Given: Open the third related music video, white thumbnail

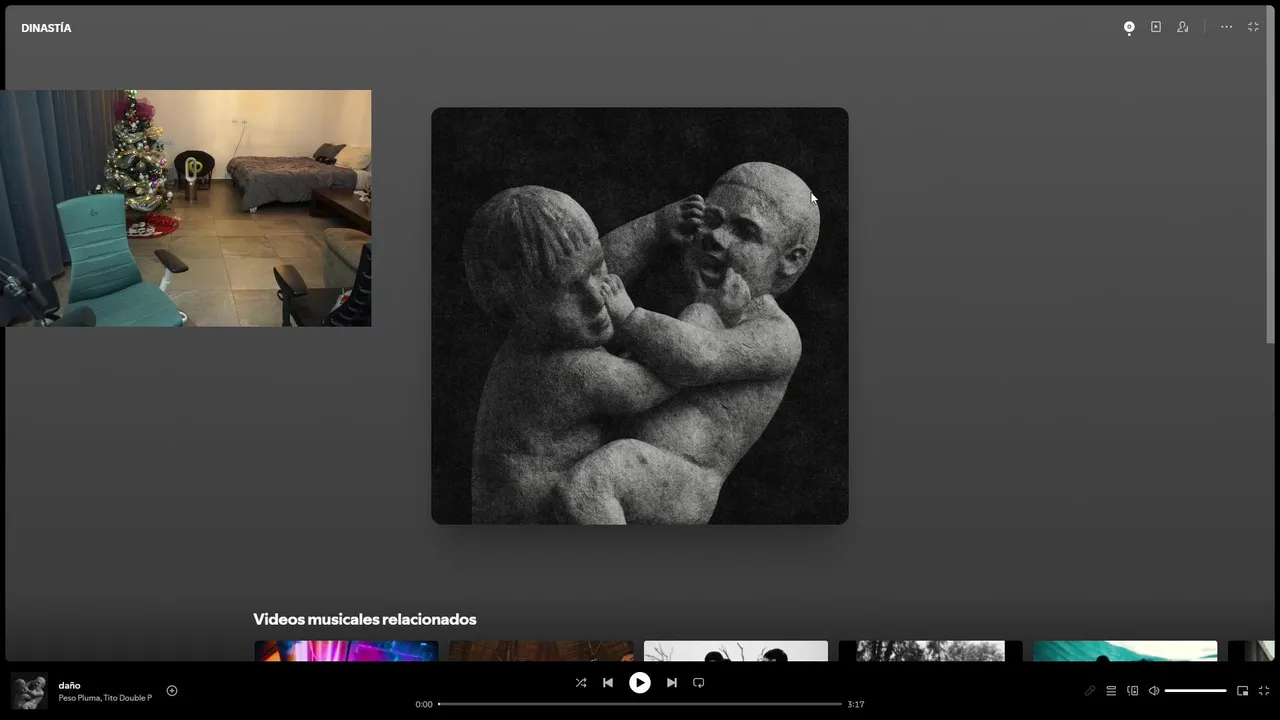Looking at the screenshot, I should coord(736,651).
